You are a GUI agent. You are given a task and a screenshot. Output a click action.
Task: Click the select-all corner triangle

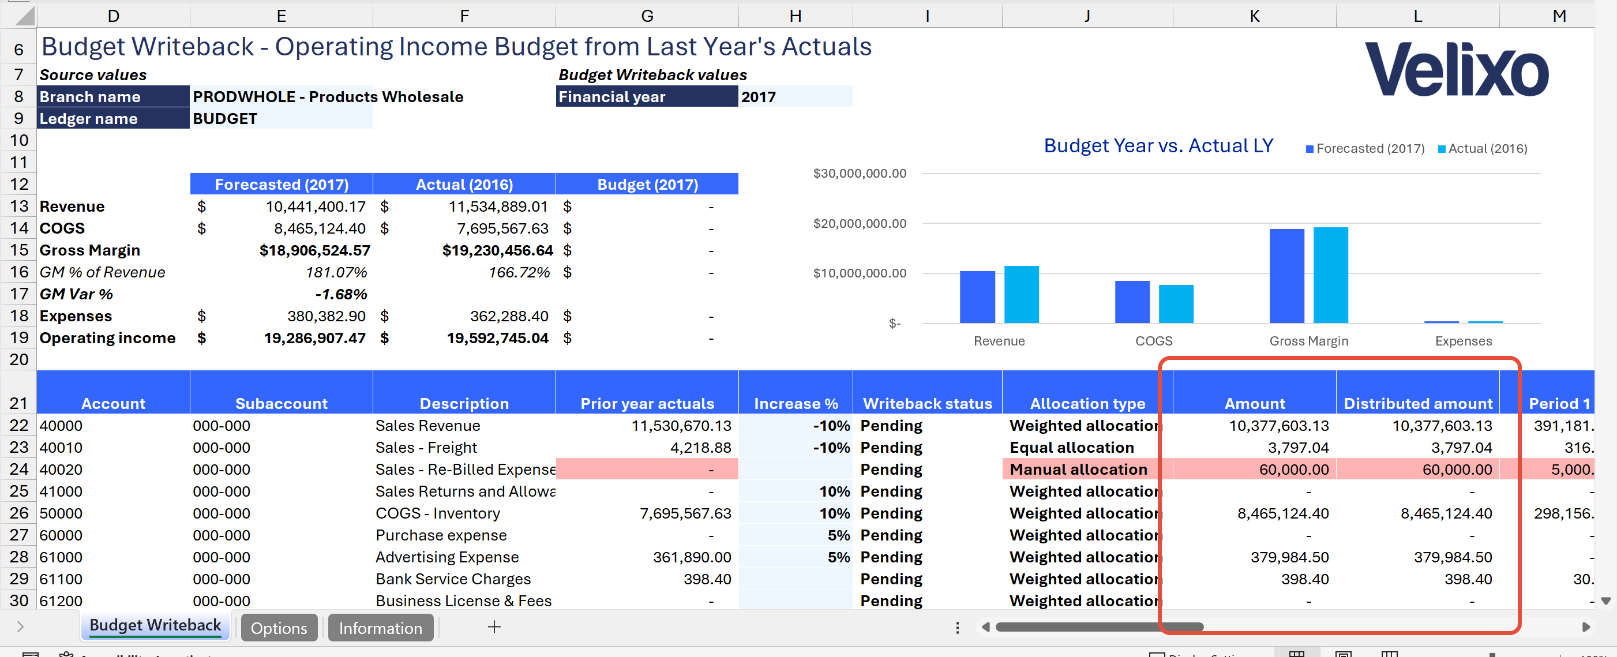[25, 16]
